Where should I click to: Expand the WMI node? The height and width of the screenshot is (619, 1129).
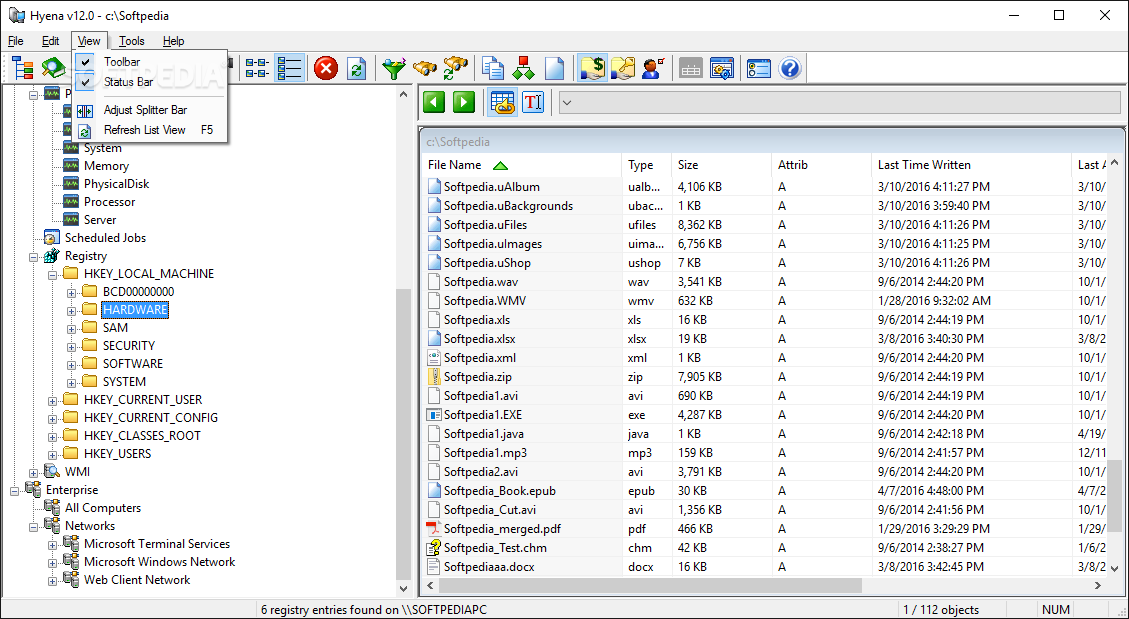point(34,473)
